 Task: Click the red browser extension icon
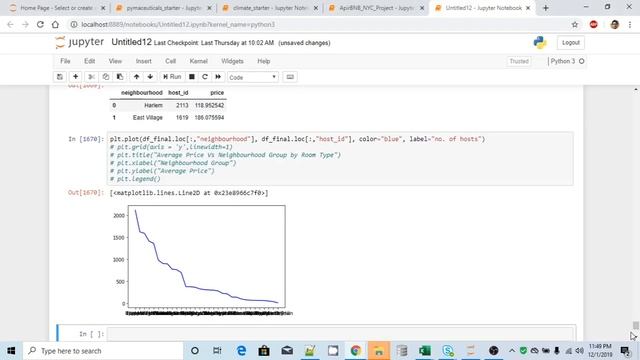[593, 24]
